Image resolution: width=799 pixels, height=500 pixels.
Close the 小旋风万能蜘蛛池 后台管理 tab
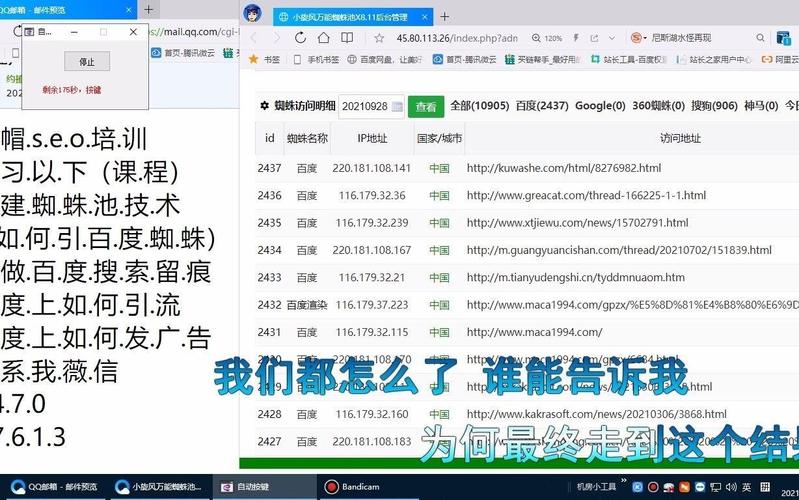(424, 17)
